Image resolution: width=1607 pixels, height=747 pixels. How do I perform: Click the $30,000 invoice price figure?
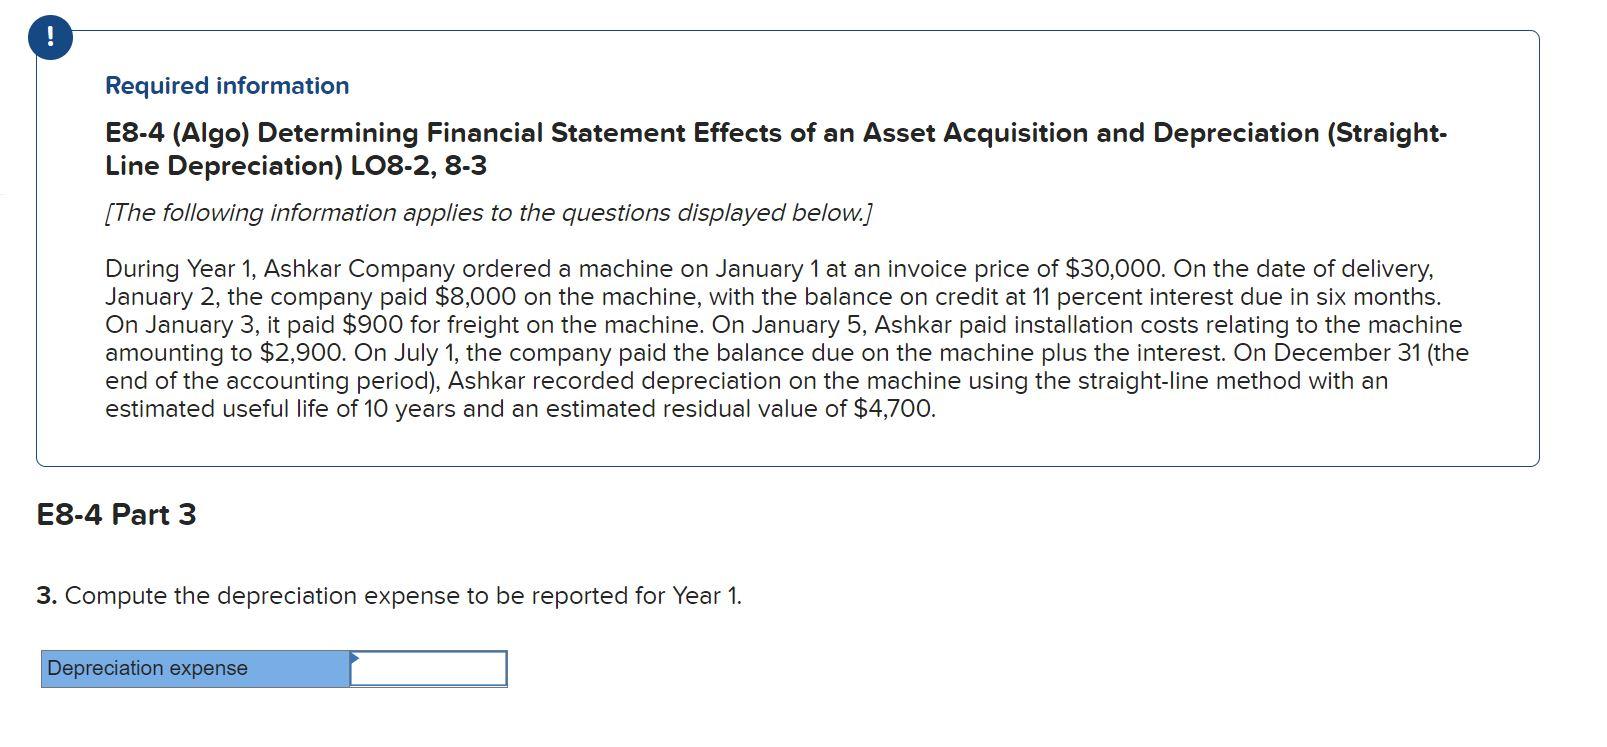[1113, 269]
